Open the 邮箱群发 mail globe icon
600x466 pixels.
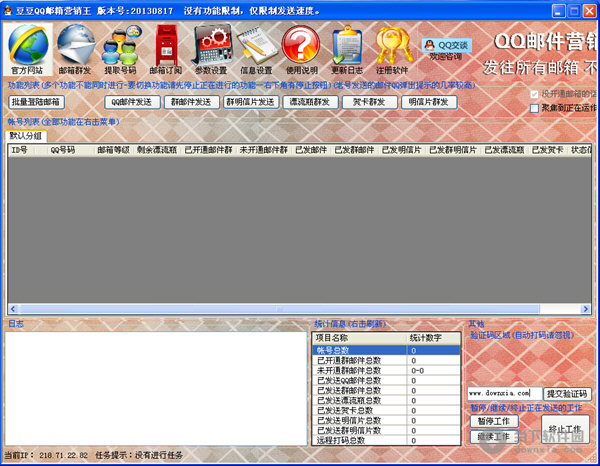pos(75,49)
